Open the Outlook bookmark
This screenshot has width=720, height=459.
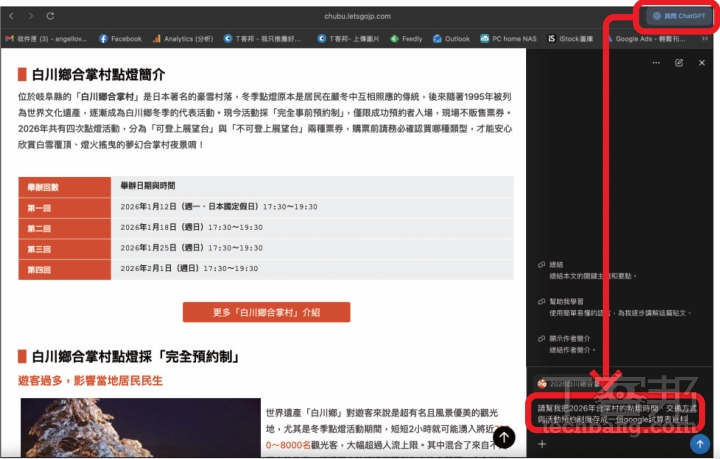pos(451,39)
